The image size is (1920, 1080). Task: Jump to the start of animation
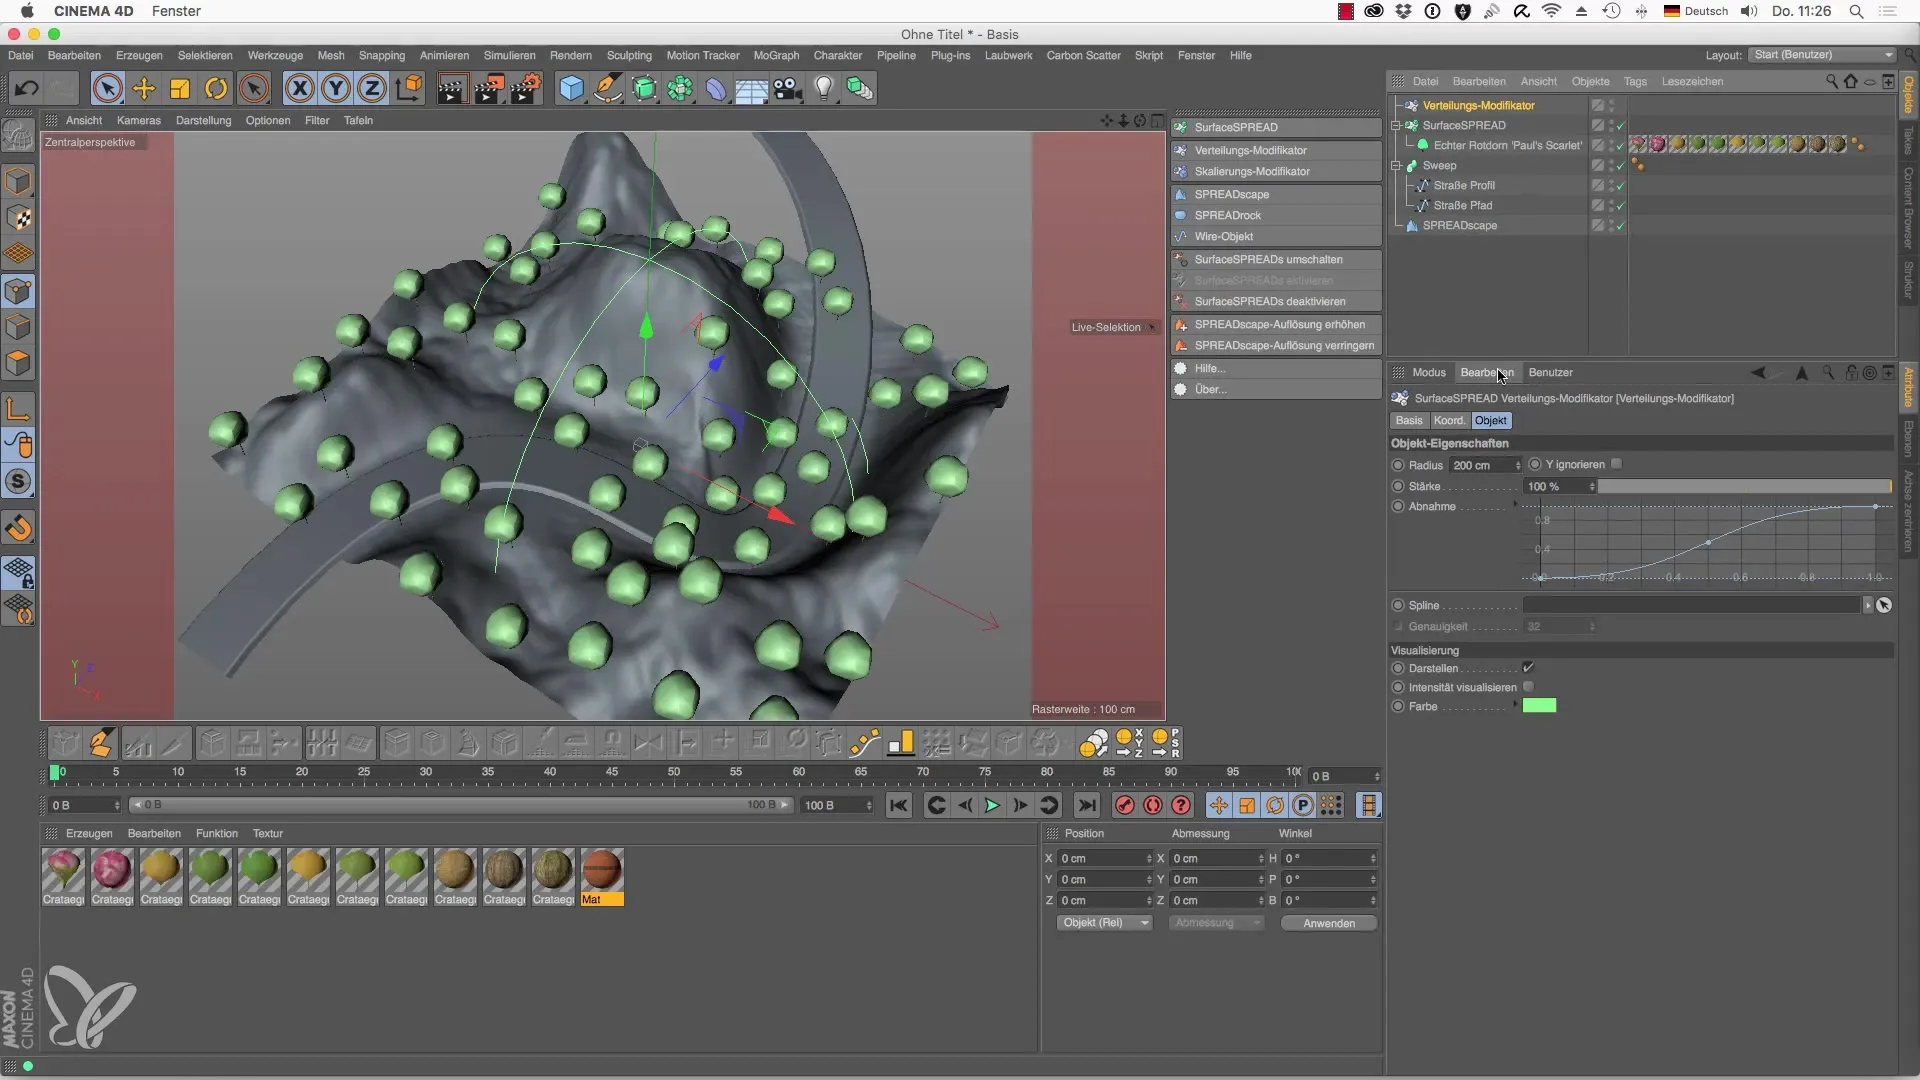[899, 806]
